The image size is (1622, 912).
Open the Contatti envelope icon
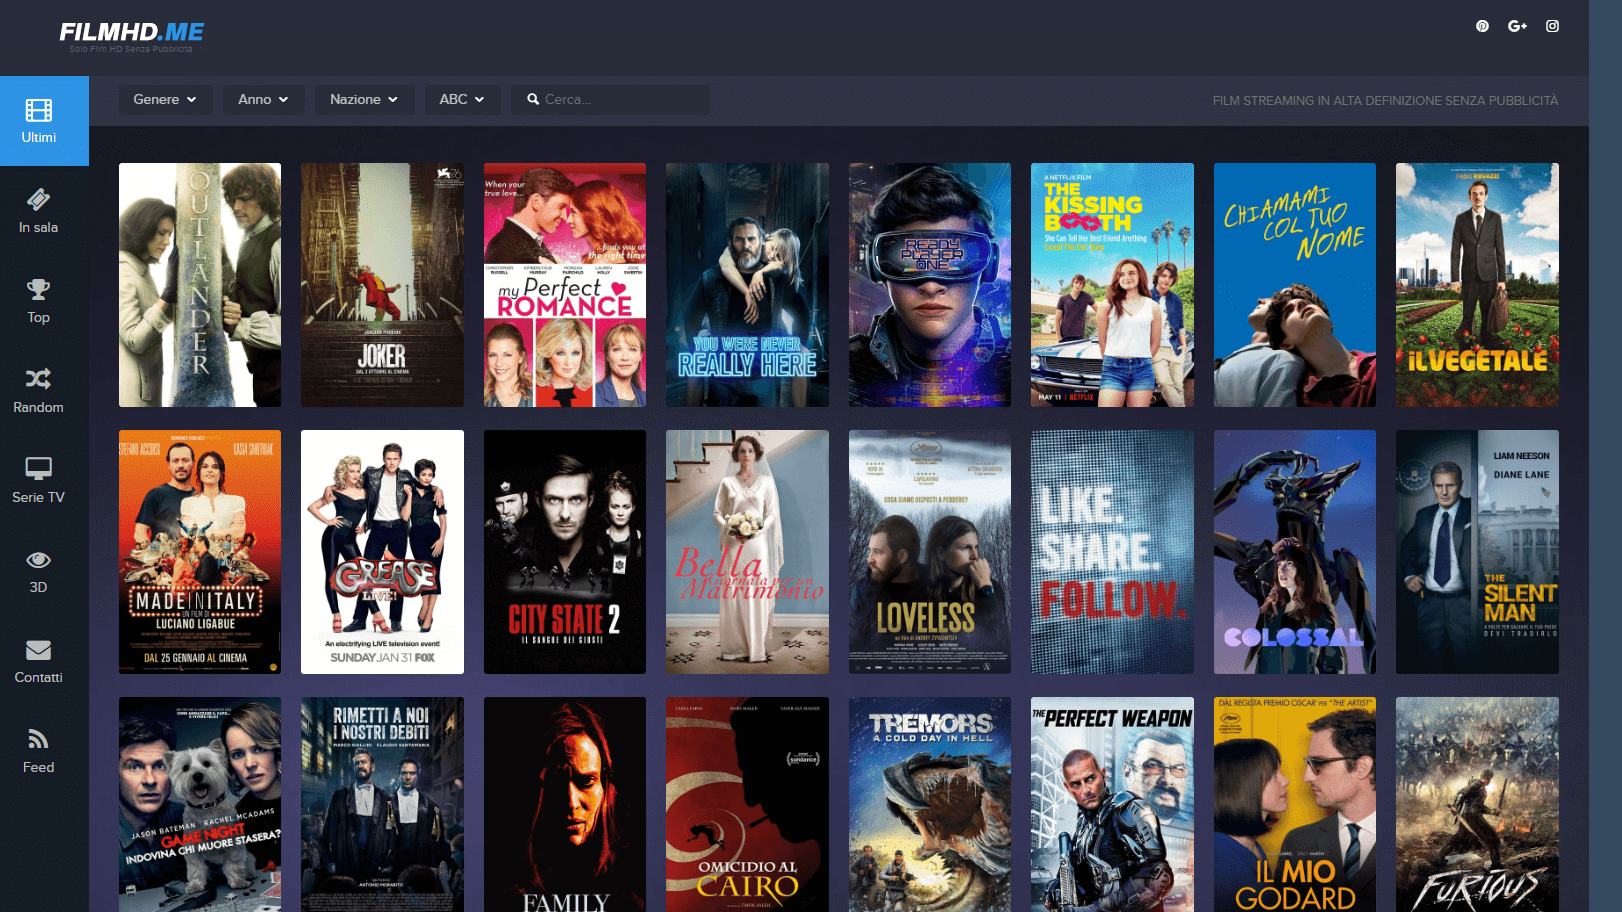tap(38, 650)
